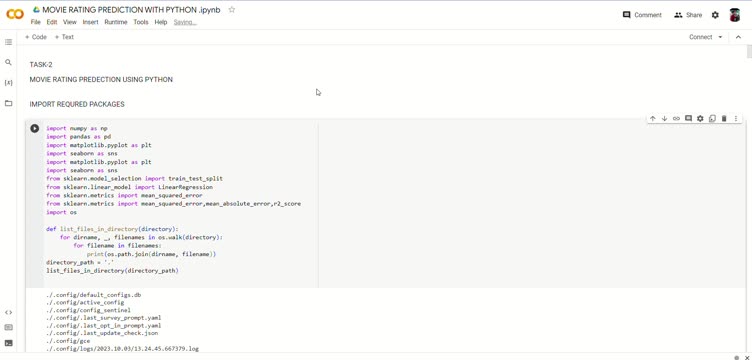
Task: Run the imports code cell
Action: [x=35, y=128]
